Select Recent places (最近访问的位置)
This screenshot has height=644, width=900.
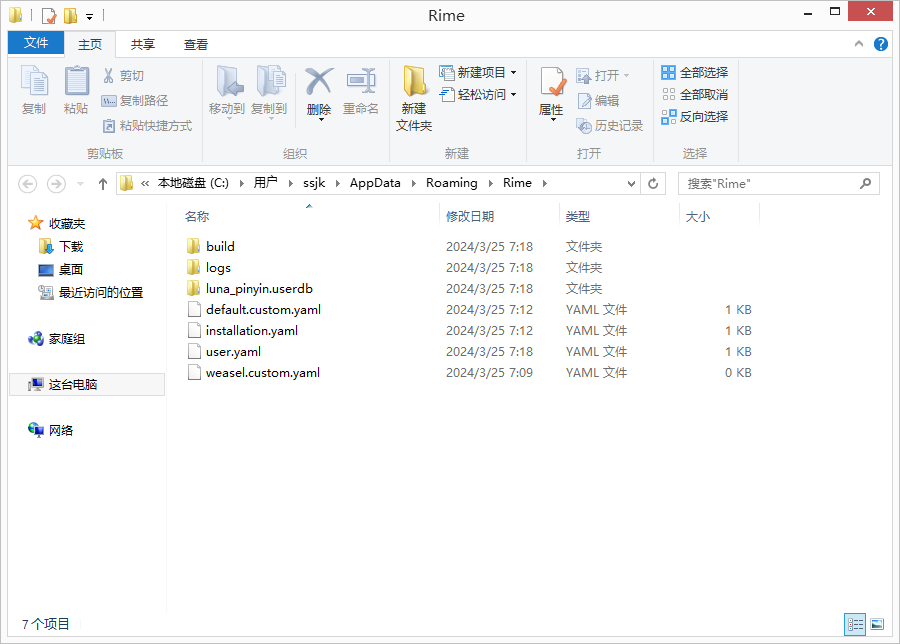point(91,293)
